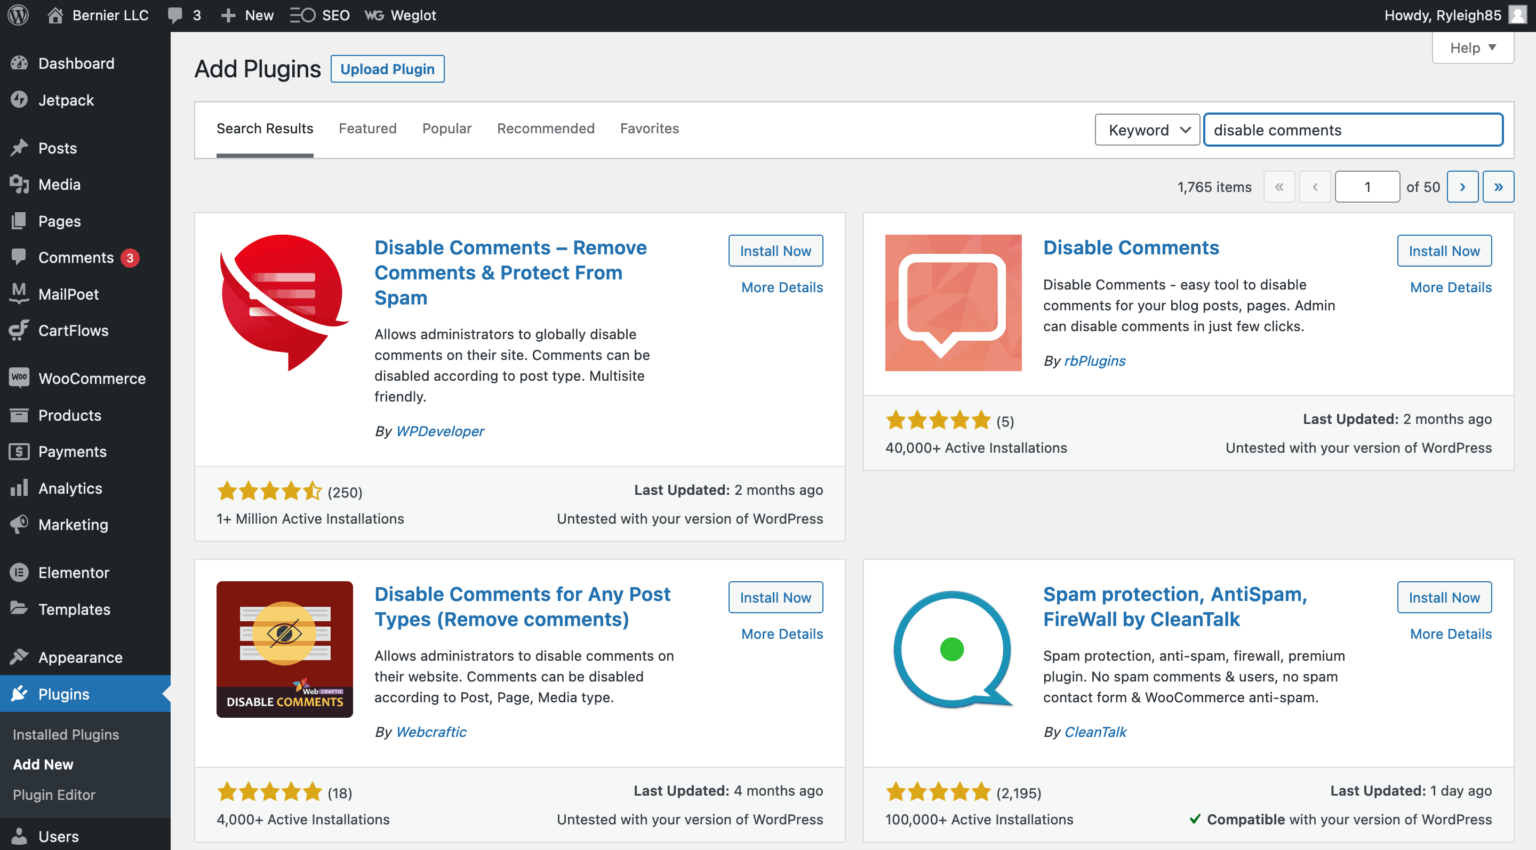Open the comments bubble icon in admin bar
This screenshot has height=850, width=1536.
(175, 15)
